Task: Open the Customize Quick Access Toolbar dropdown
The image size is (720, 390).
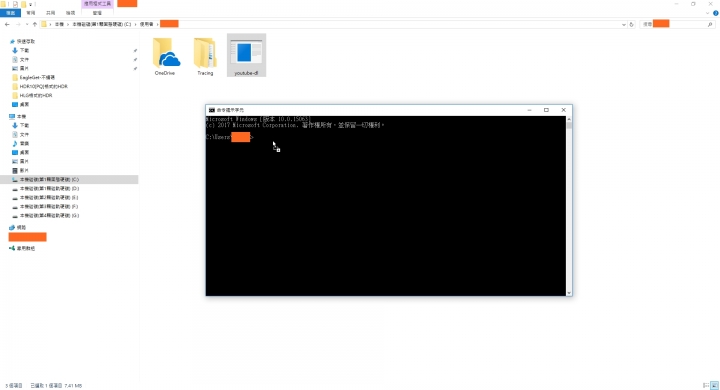Action: 31,5
